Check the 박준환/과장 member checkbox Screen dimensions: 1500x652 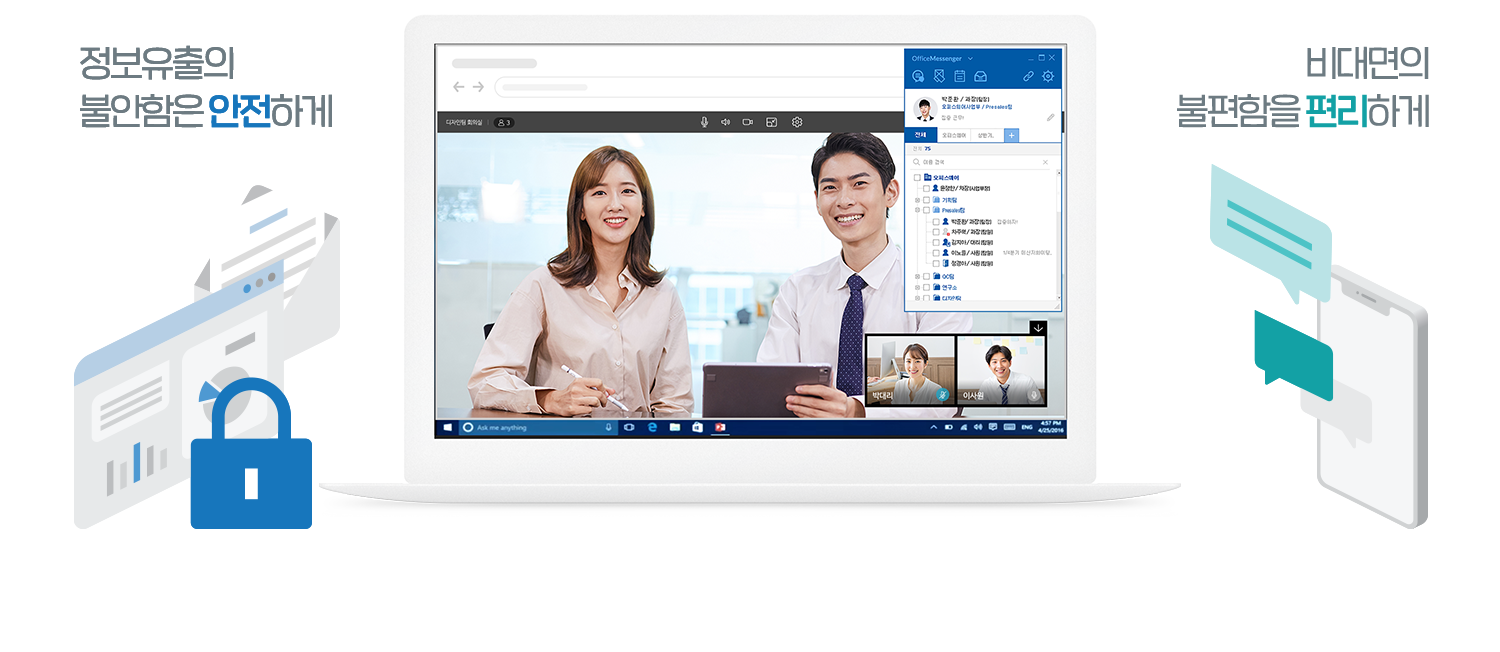tap(936, 221)
